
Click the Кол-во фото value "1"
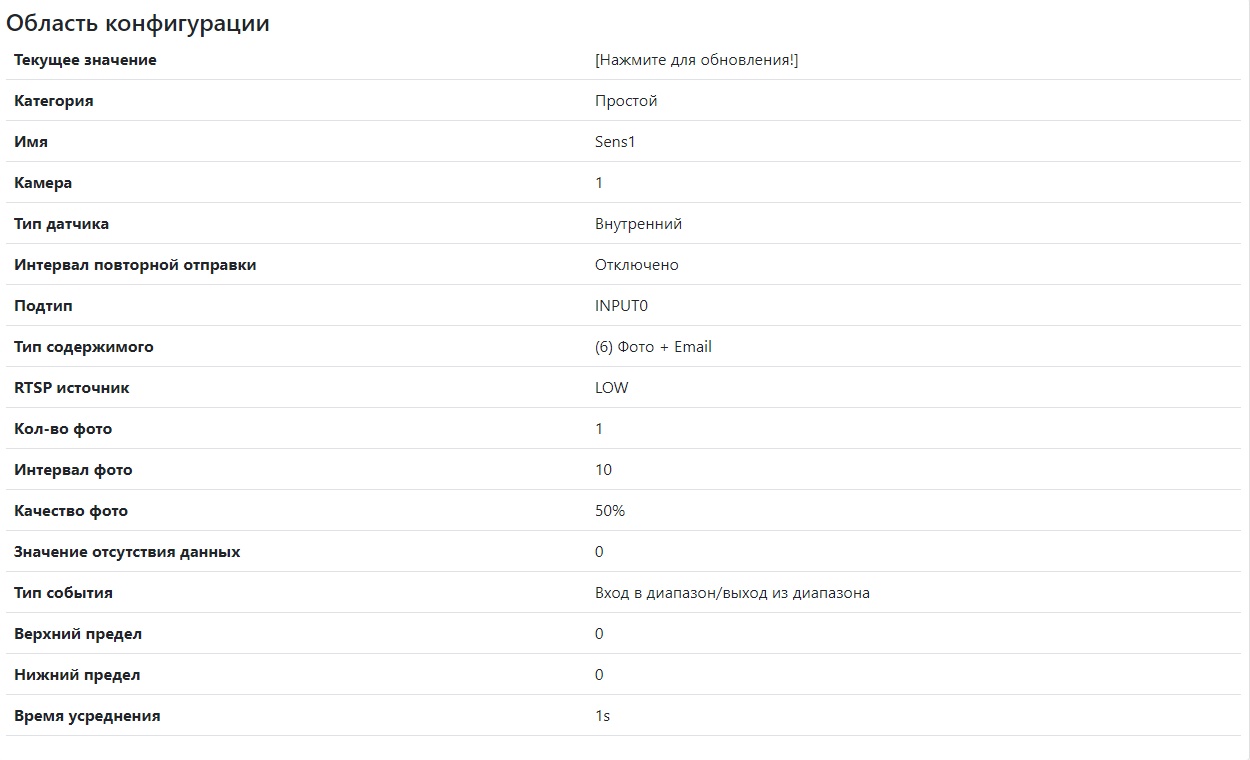point(599,429)
